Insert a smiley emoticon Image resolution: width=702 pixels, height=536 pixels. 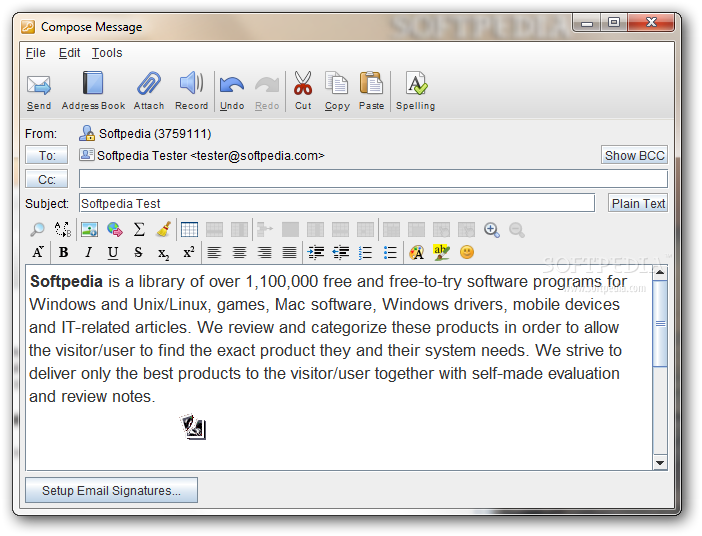click(x=467, y=253)
